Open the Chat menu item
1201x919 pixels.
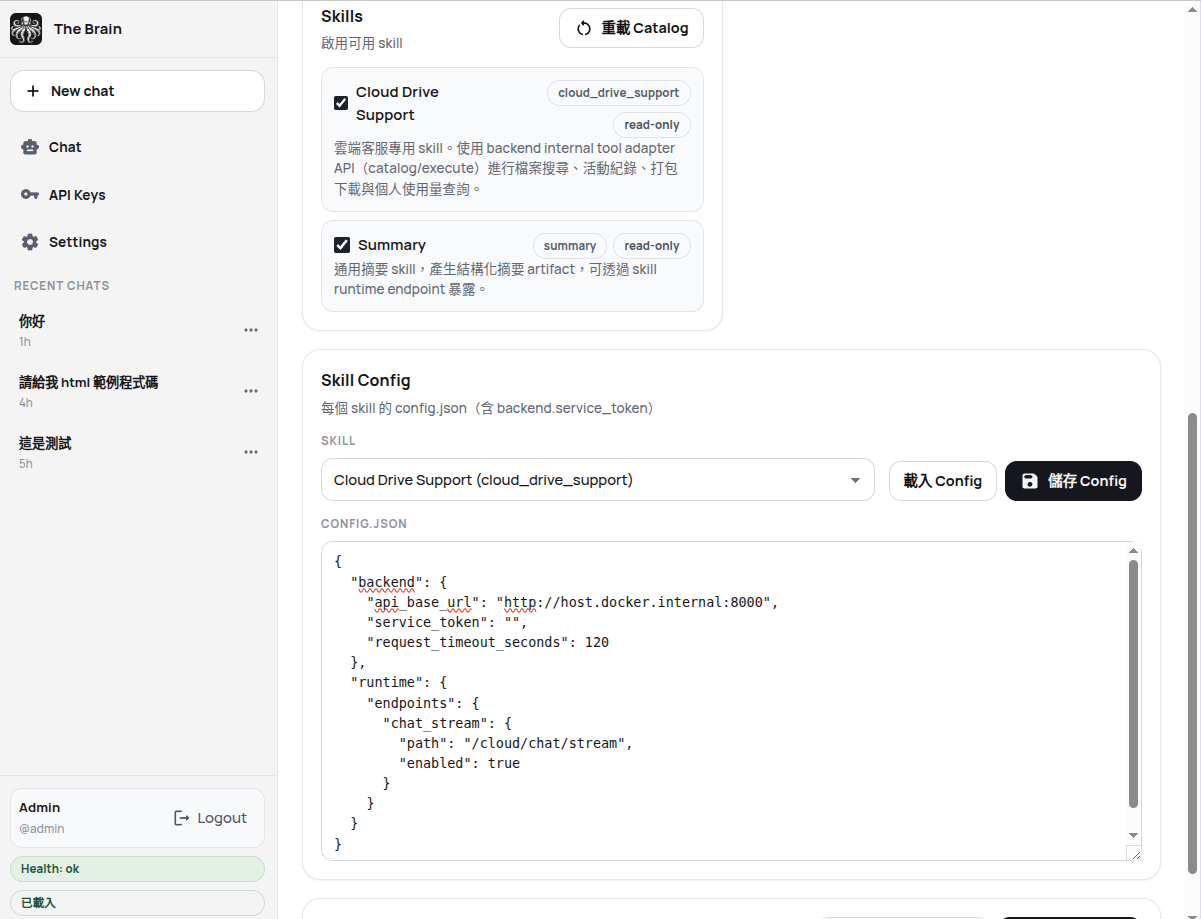(138, 147)
